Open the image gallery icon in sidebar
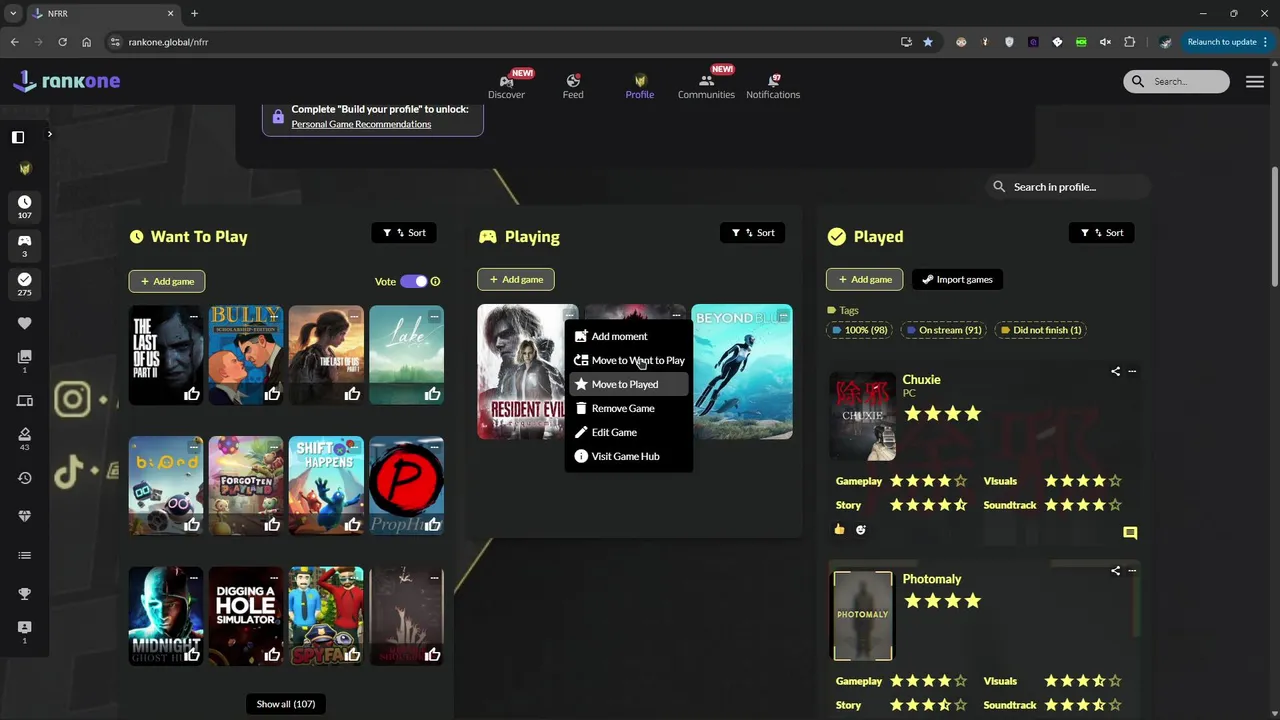Viewport: 1280px width, 720px height. 25,361
